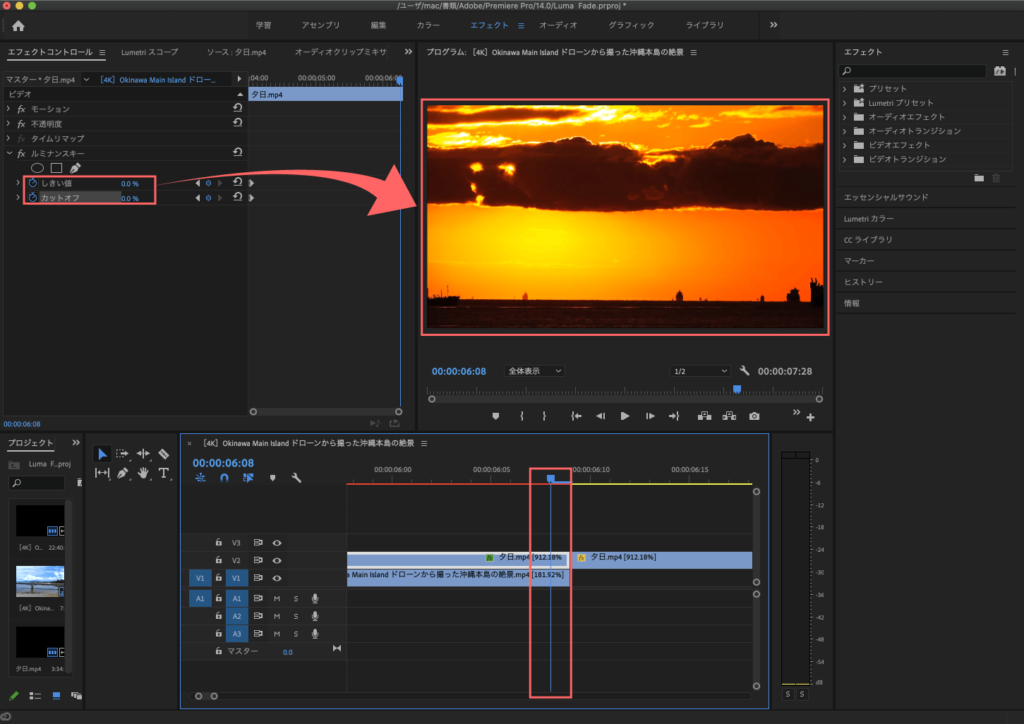Viewport: 1024px width, 724px height.
Task: Toggle animation stopwatch for しきい値
Action: pyautogui.click(x=33, y=183)
